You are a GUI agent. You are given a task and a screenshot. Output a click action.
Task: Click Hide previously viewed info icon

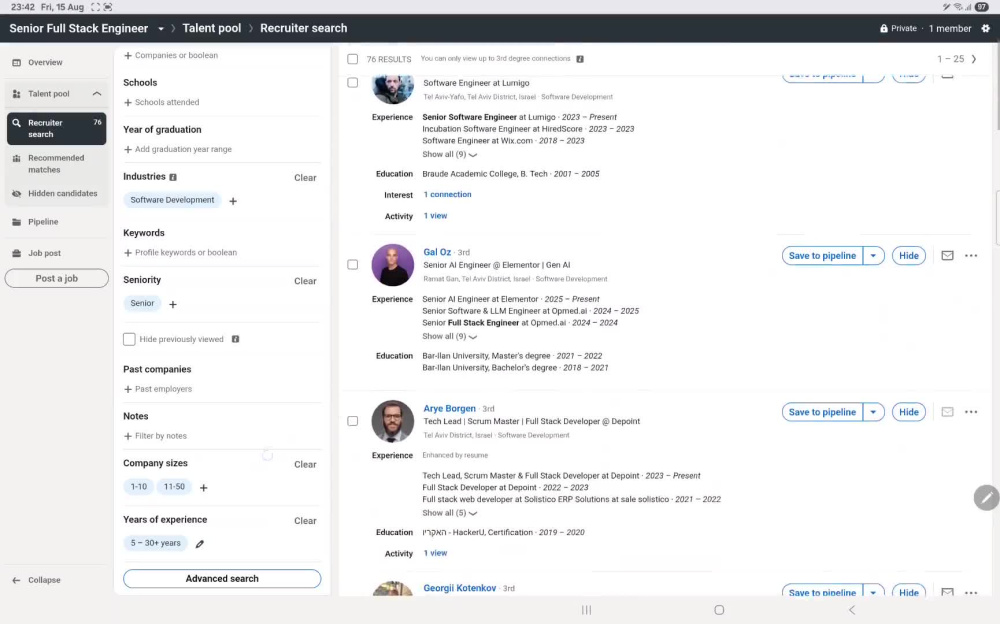235,339
